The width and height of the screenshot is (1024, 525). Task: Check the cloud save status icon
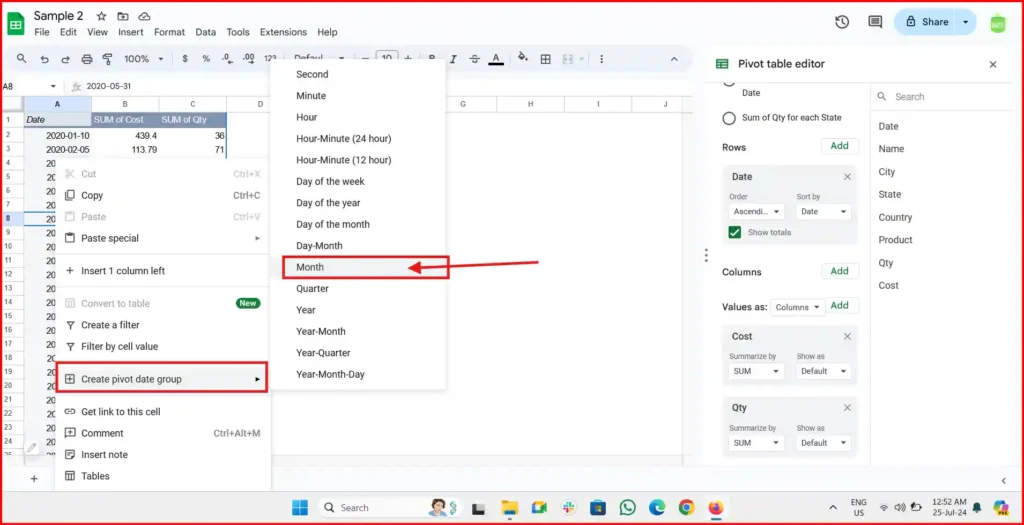coord(144,16)
